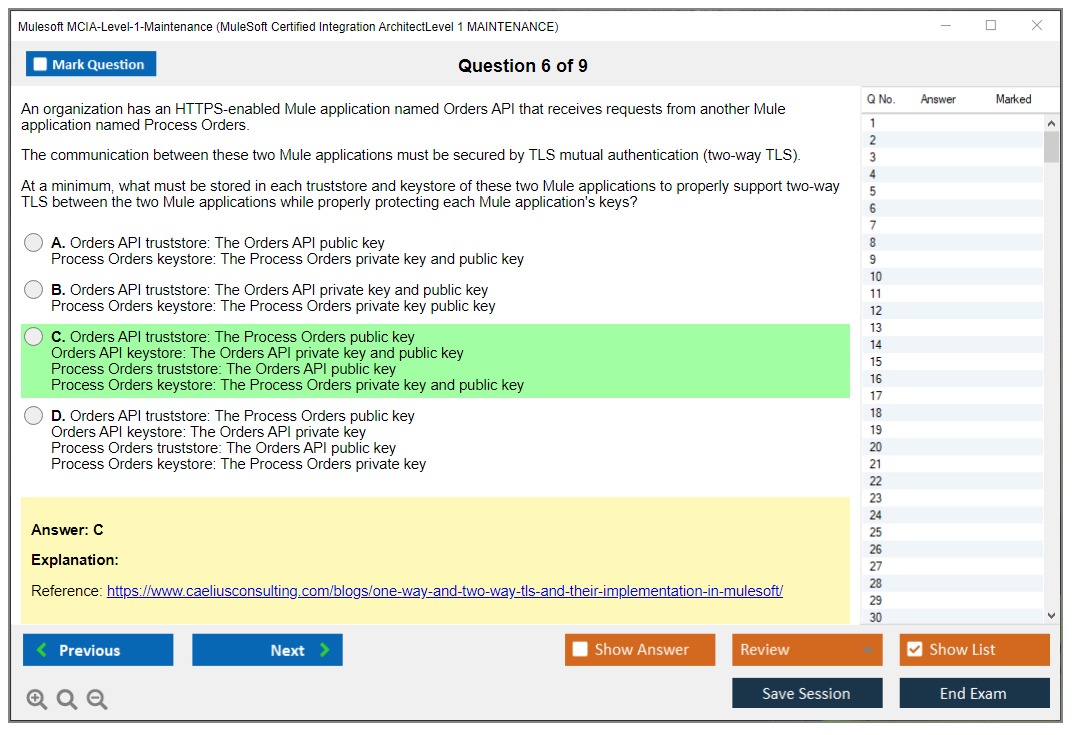
Task: Go back to the Previous question
Action: coord(98,650)
